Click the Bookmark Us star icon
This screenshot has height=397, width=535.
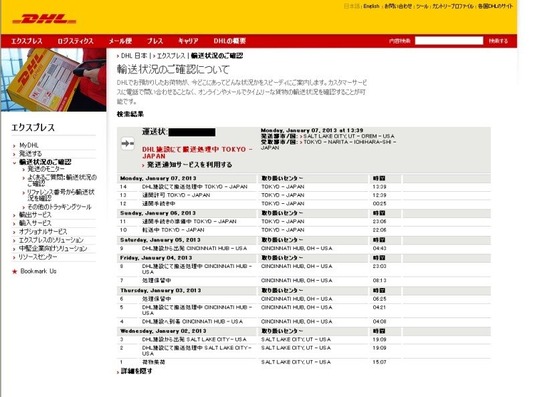(14, 271)
